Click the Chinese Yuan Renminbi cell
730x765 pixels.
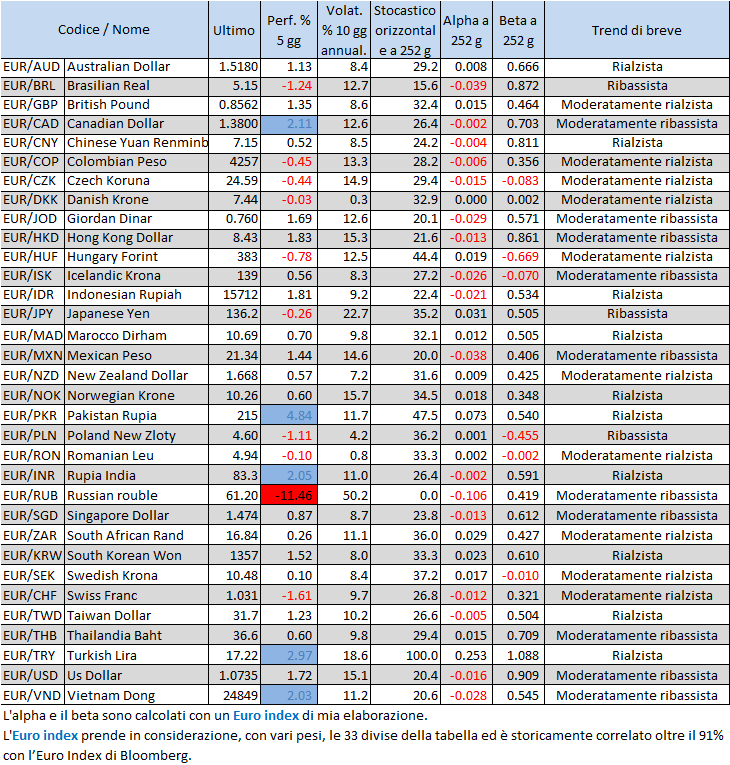click(137, 143)
